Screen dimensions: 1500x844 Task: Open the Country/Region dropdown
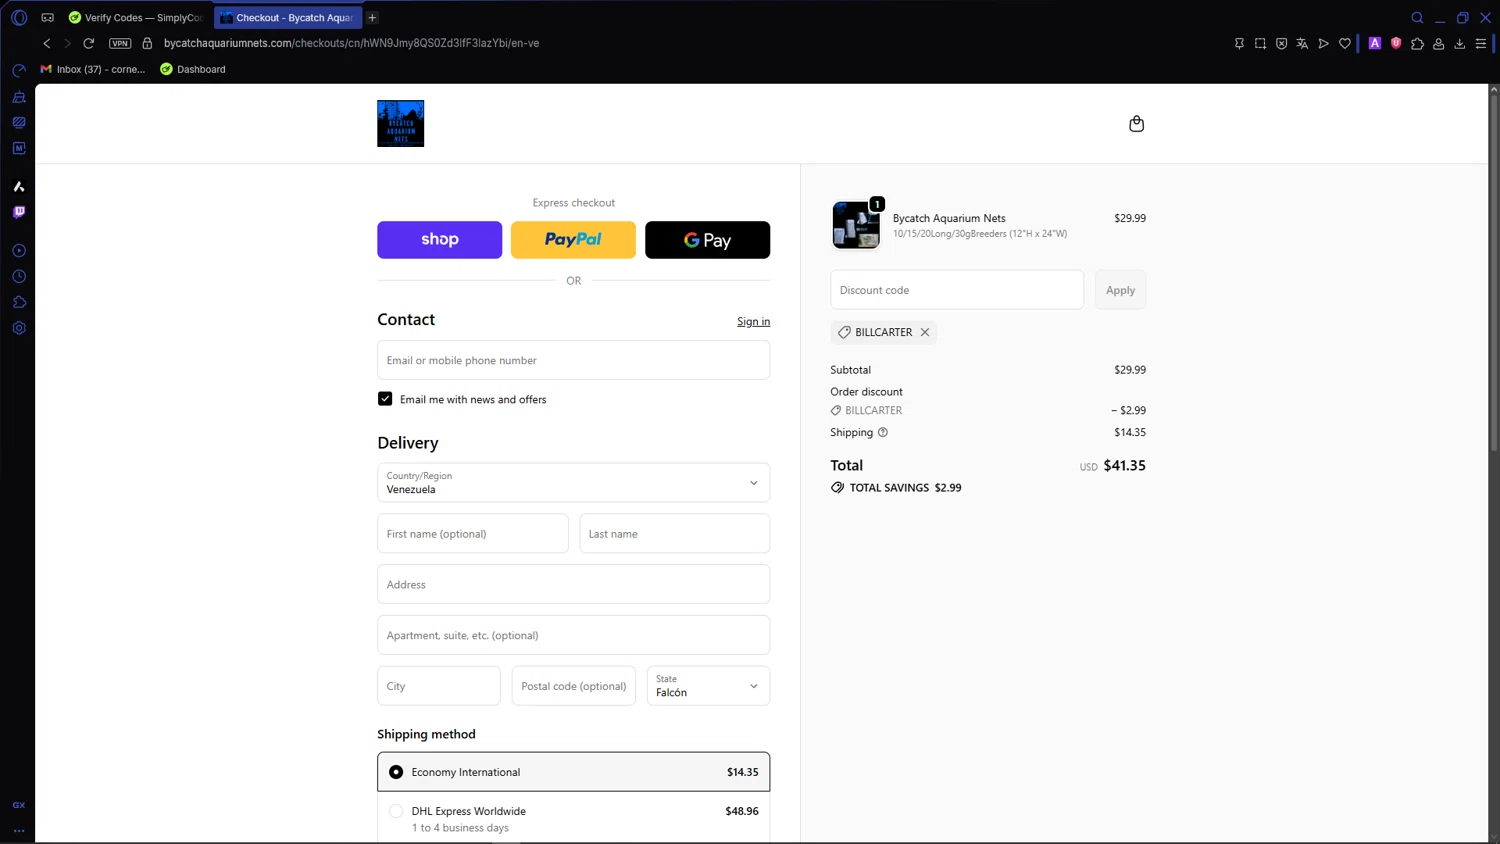pos(573,482)
